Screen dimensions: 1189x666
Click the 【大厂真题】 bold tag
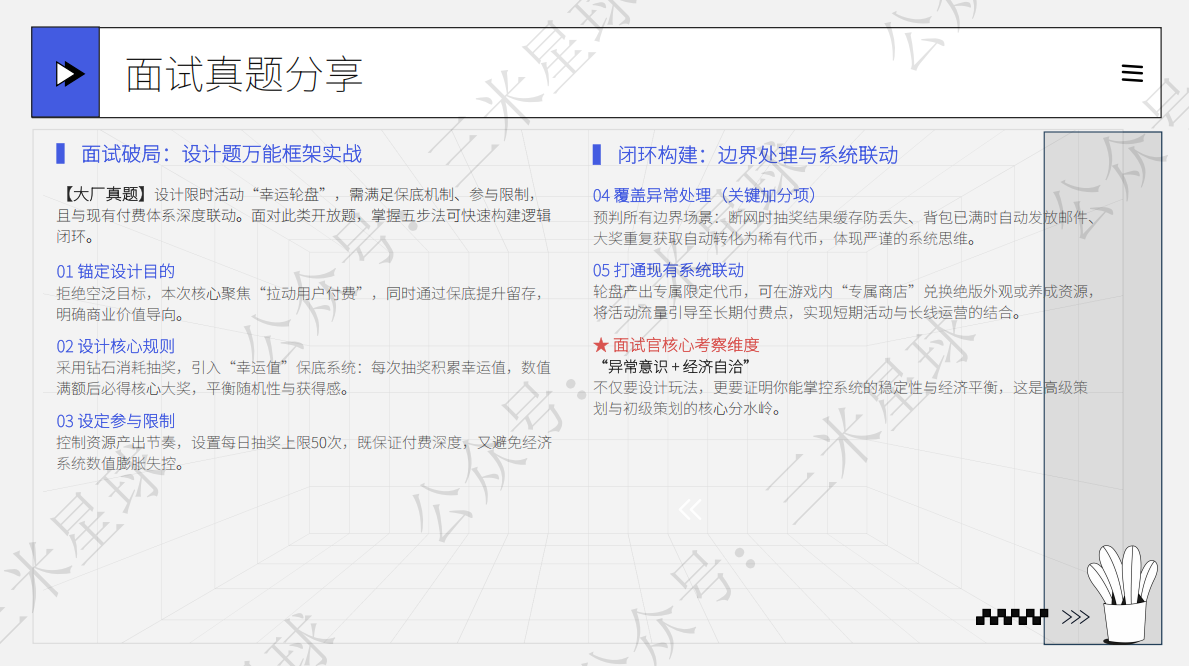click(105, 195)
